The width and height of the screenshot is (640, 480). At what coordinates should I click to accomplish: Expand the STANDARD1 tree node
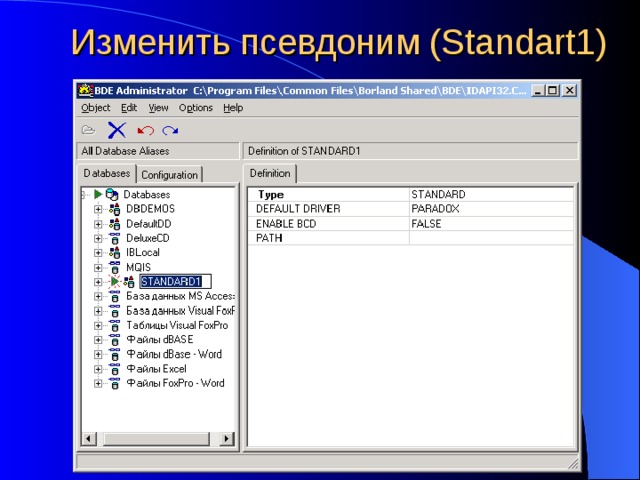(98, 282)
